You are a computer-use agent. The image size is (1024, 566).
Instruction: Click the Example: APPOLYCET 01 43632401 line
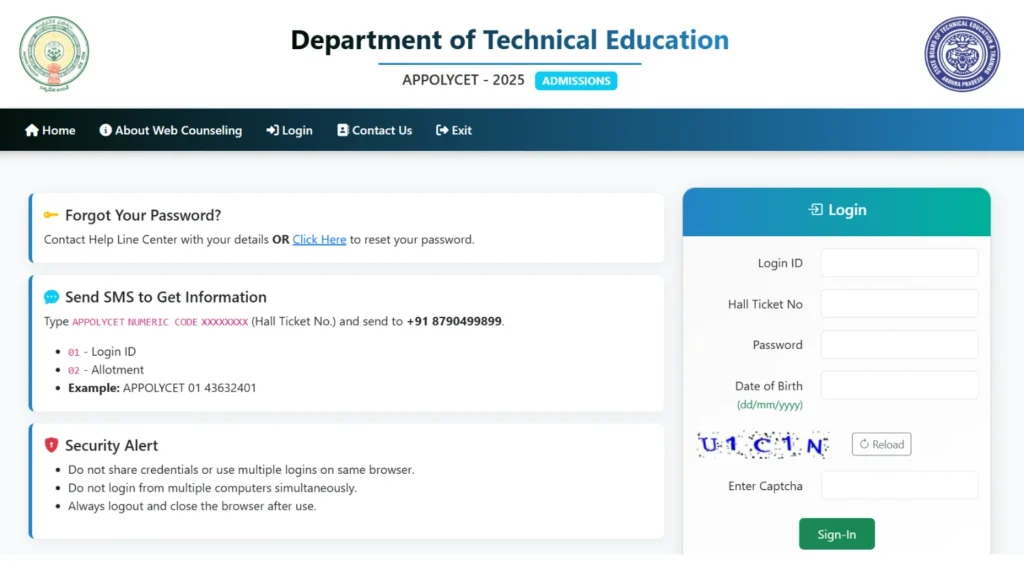[162, 388]
